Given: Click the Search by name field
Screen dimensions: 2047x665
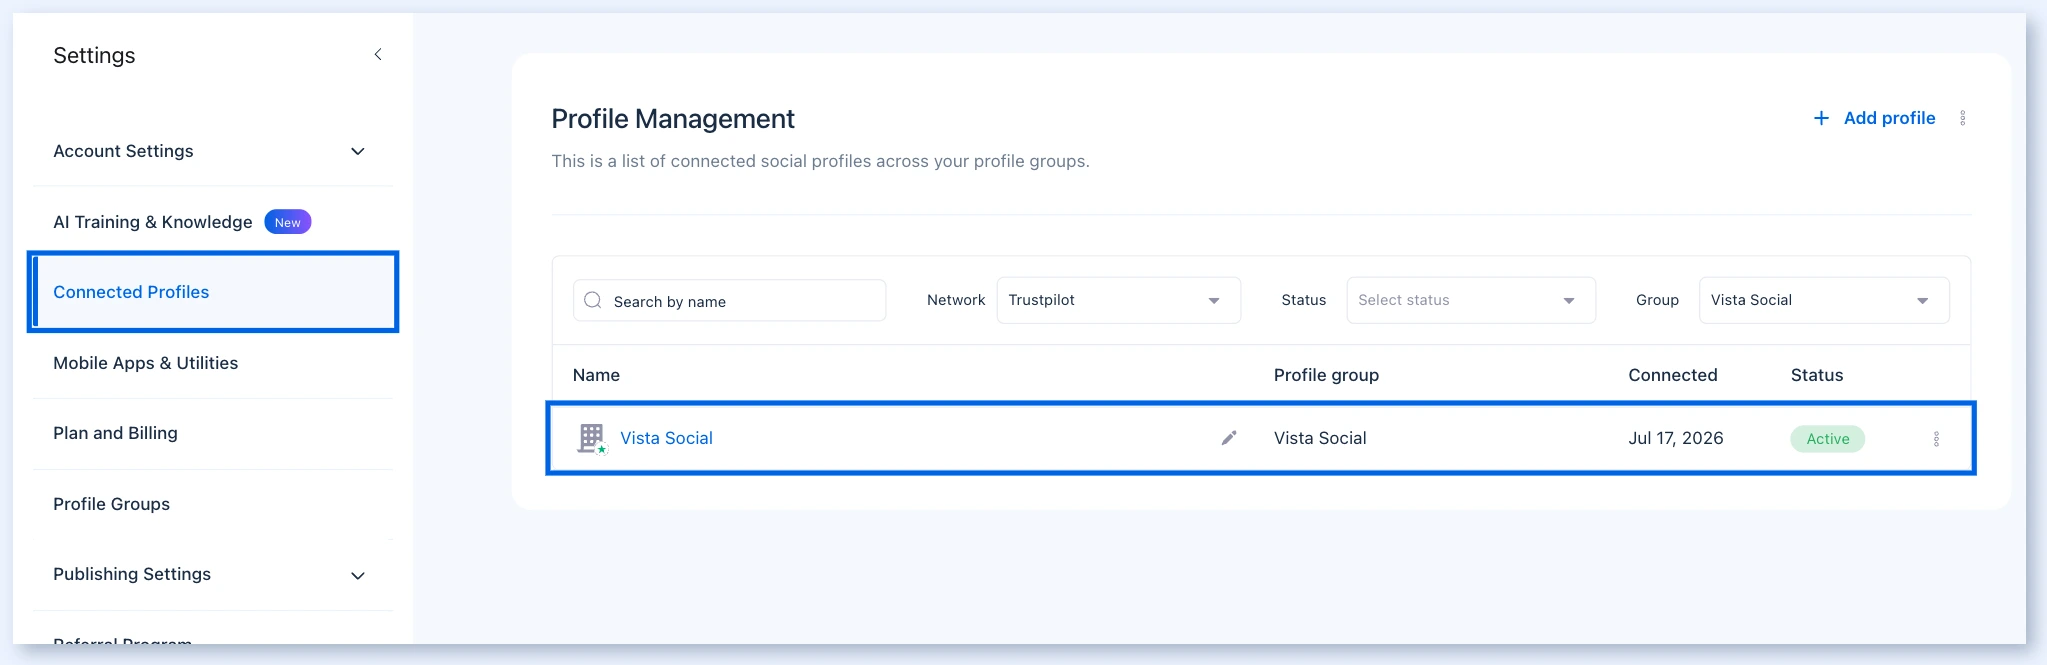Looking at the screenshot, I should click(x=729, y=300).
